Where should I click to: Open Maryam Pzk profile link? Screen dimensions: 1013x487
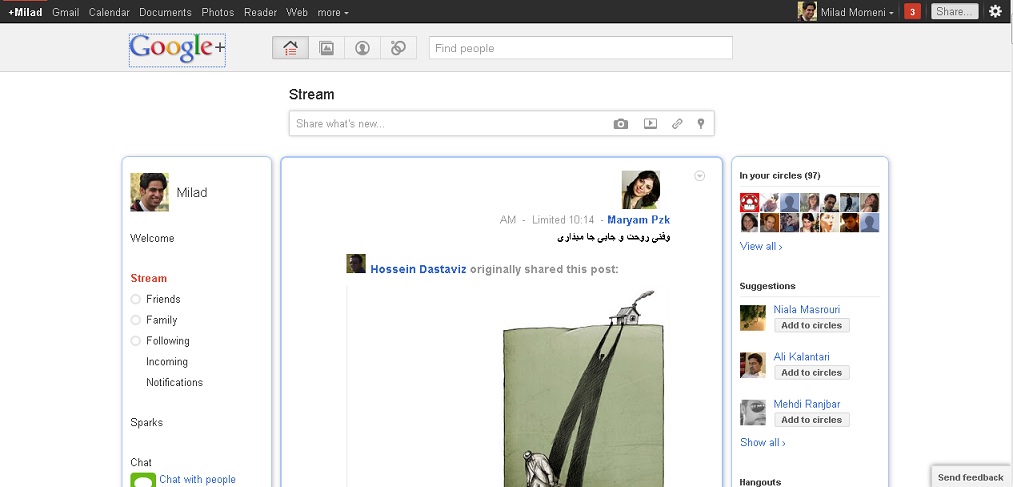click(638, 220)
